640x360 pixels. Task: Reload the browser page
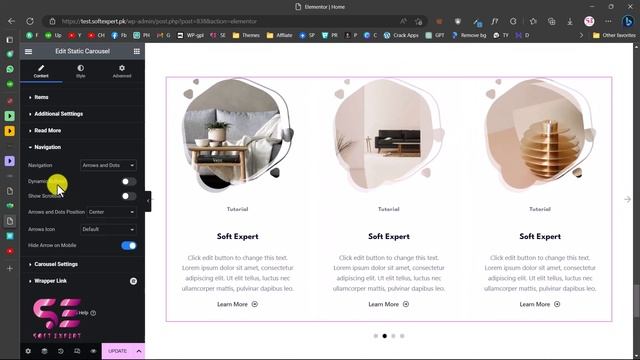coord(30,21)
